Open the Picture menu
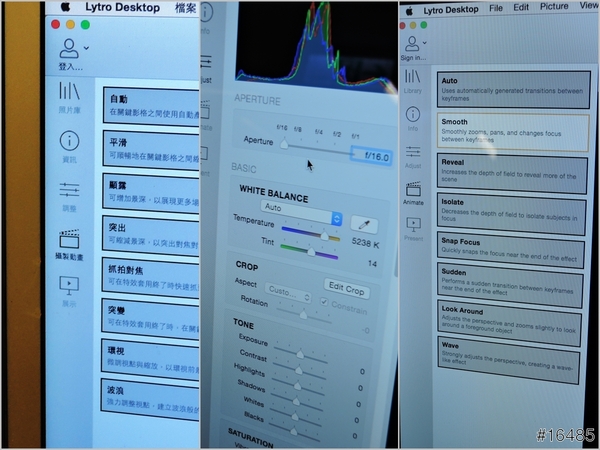This screenshot has height=450, width=600. point(554,7)
